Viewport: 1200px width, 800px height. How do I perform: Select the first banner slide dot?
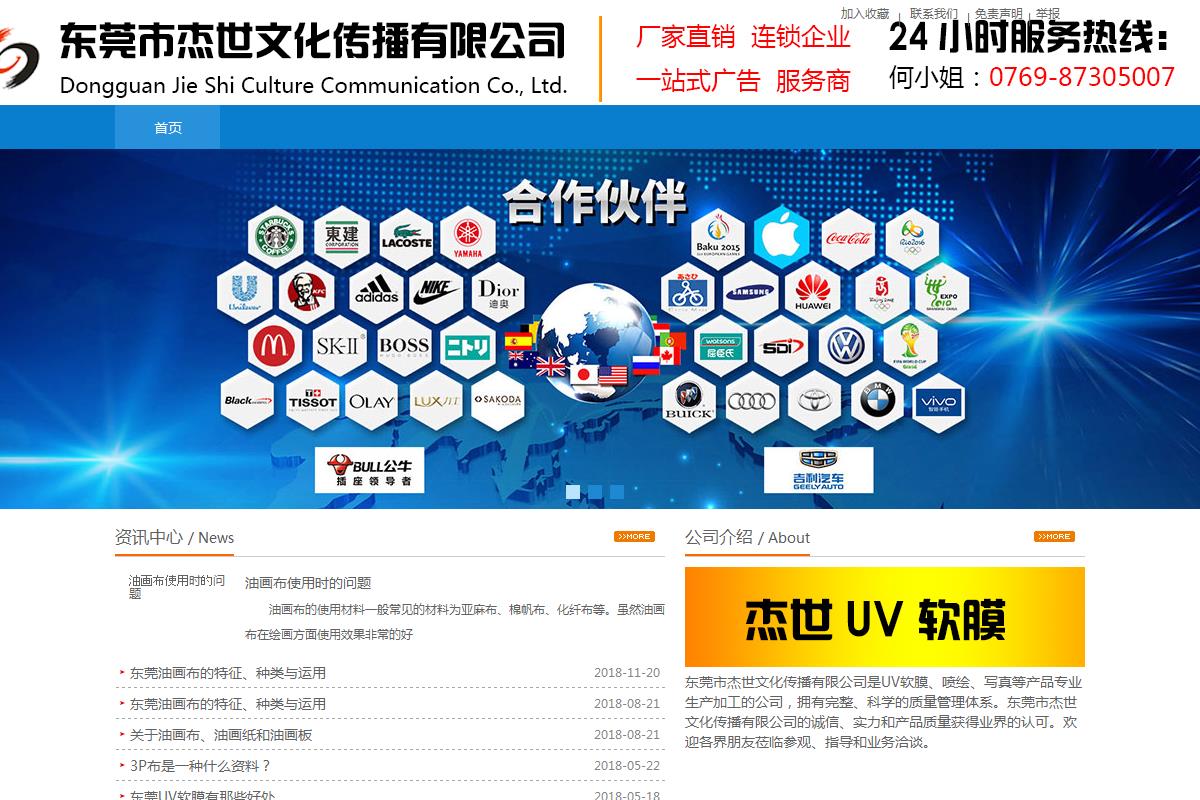[573, 491]
